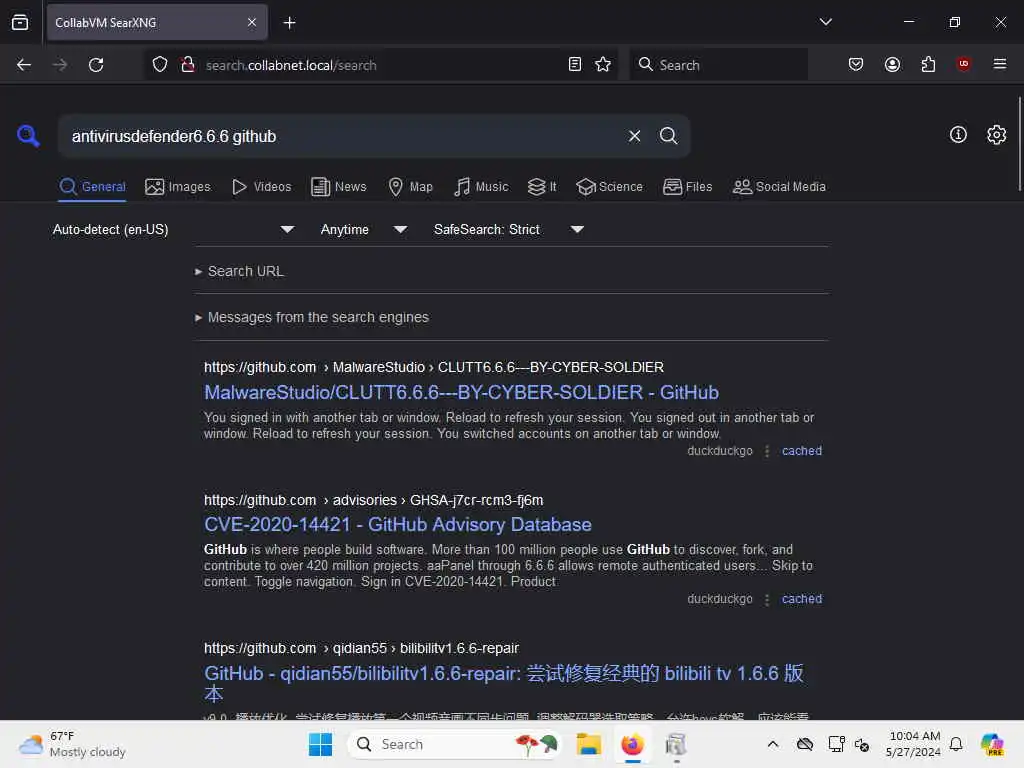This screenshot has height=768, width=1024.
Task: Open tracking protection shield info
Action: click(x=160, y=65)
